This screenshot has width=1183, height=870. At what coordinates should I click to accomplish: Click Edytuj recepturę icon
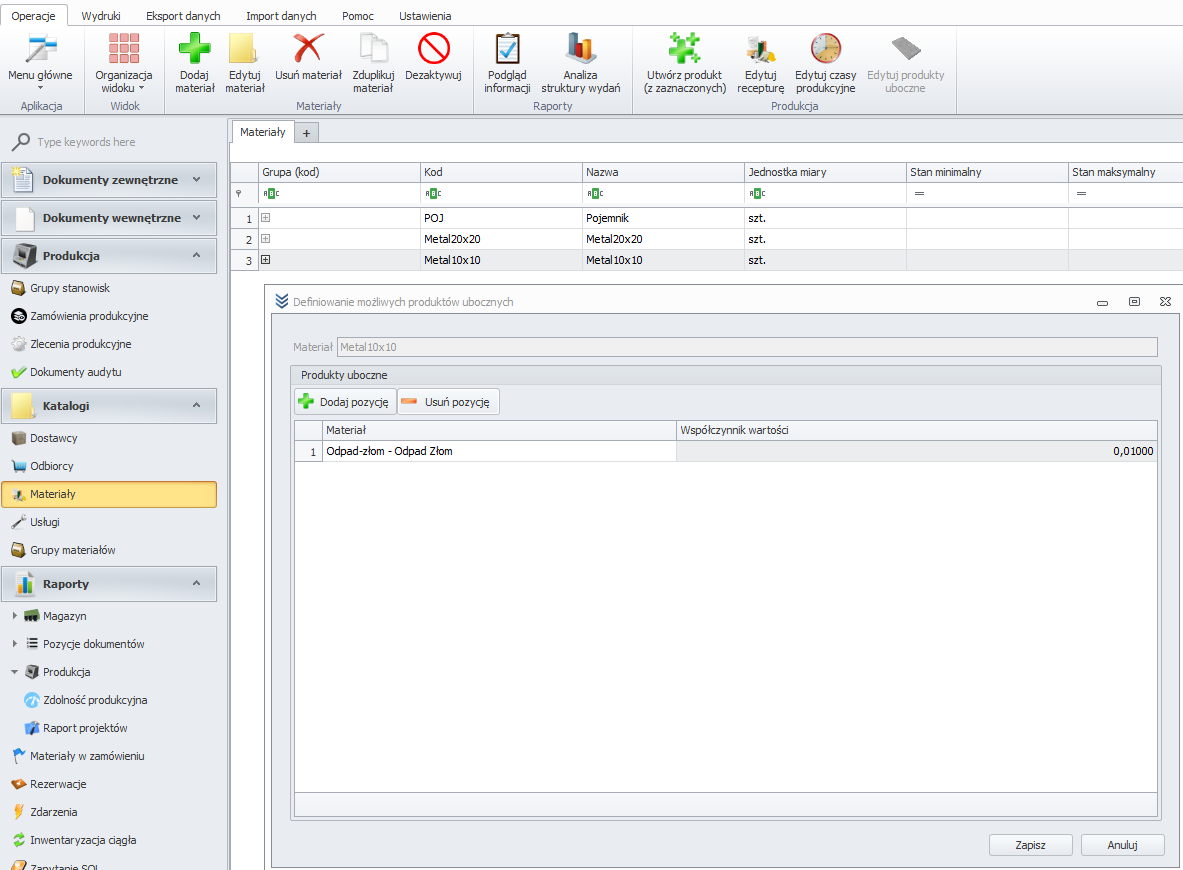click(760, 48)
